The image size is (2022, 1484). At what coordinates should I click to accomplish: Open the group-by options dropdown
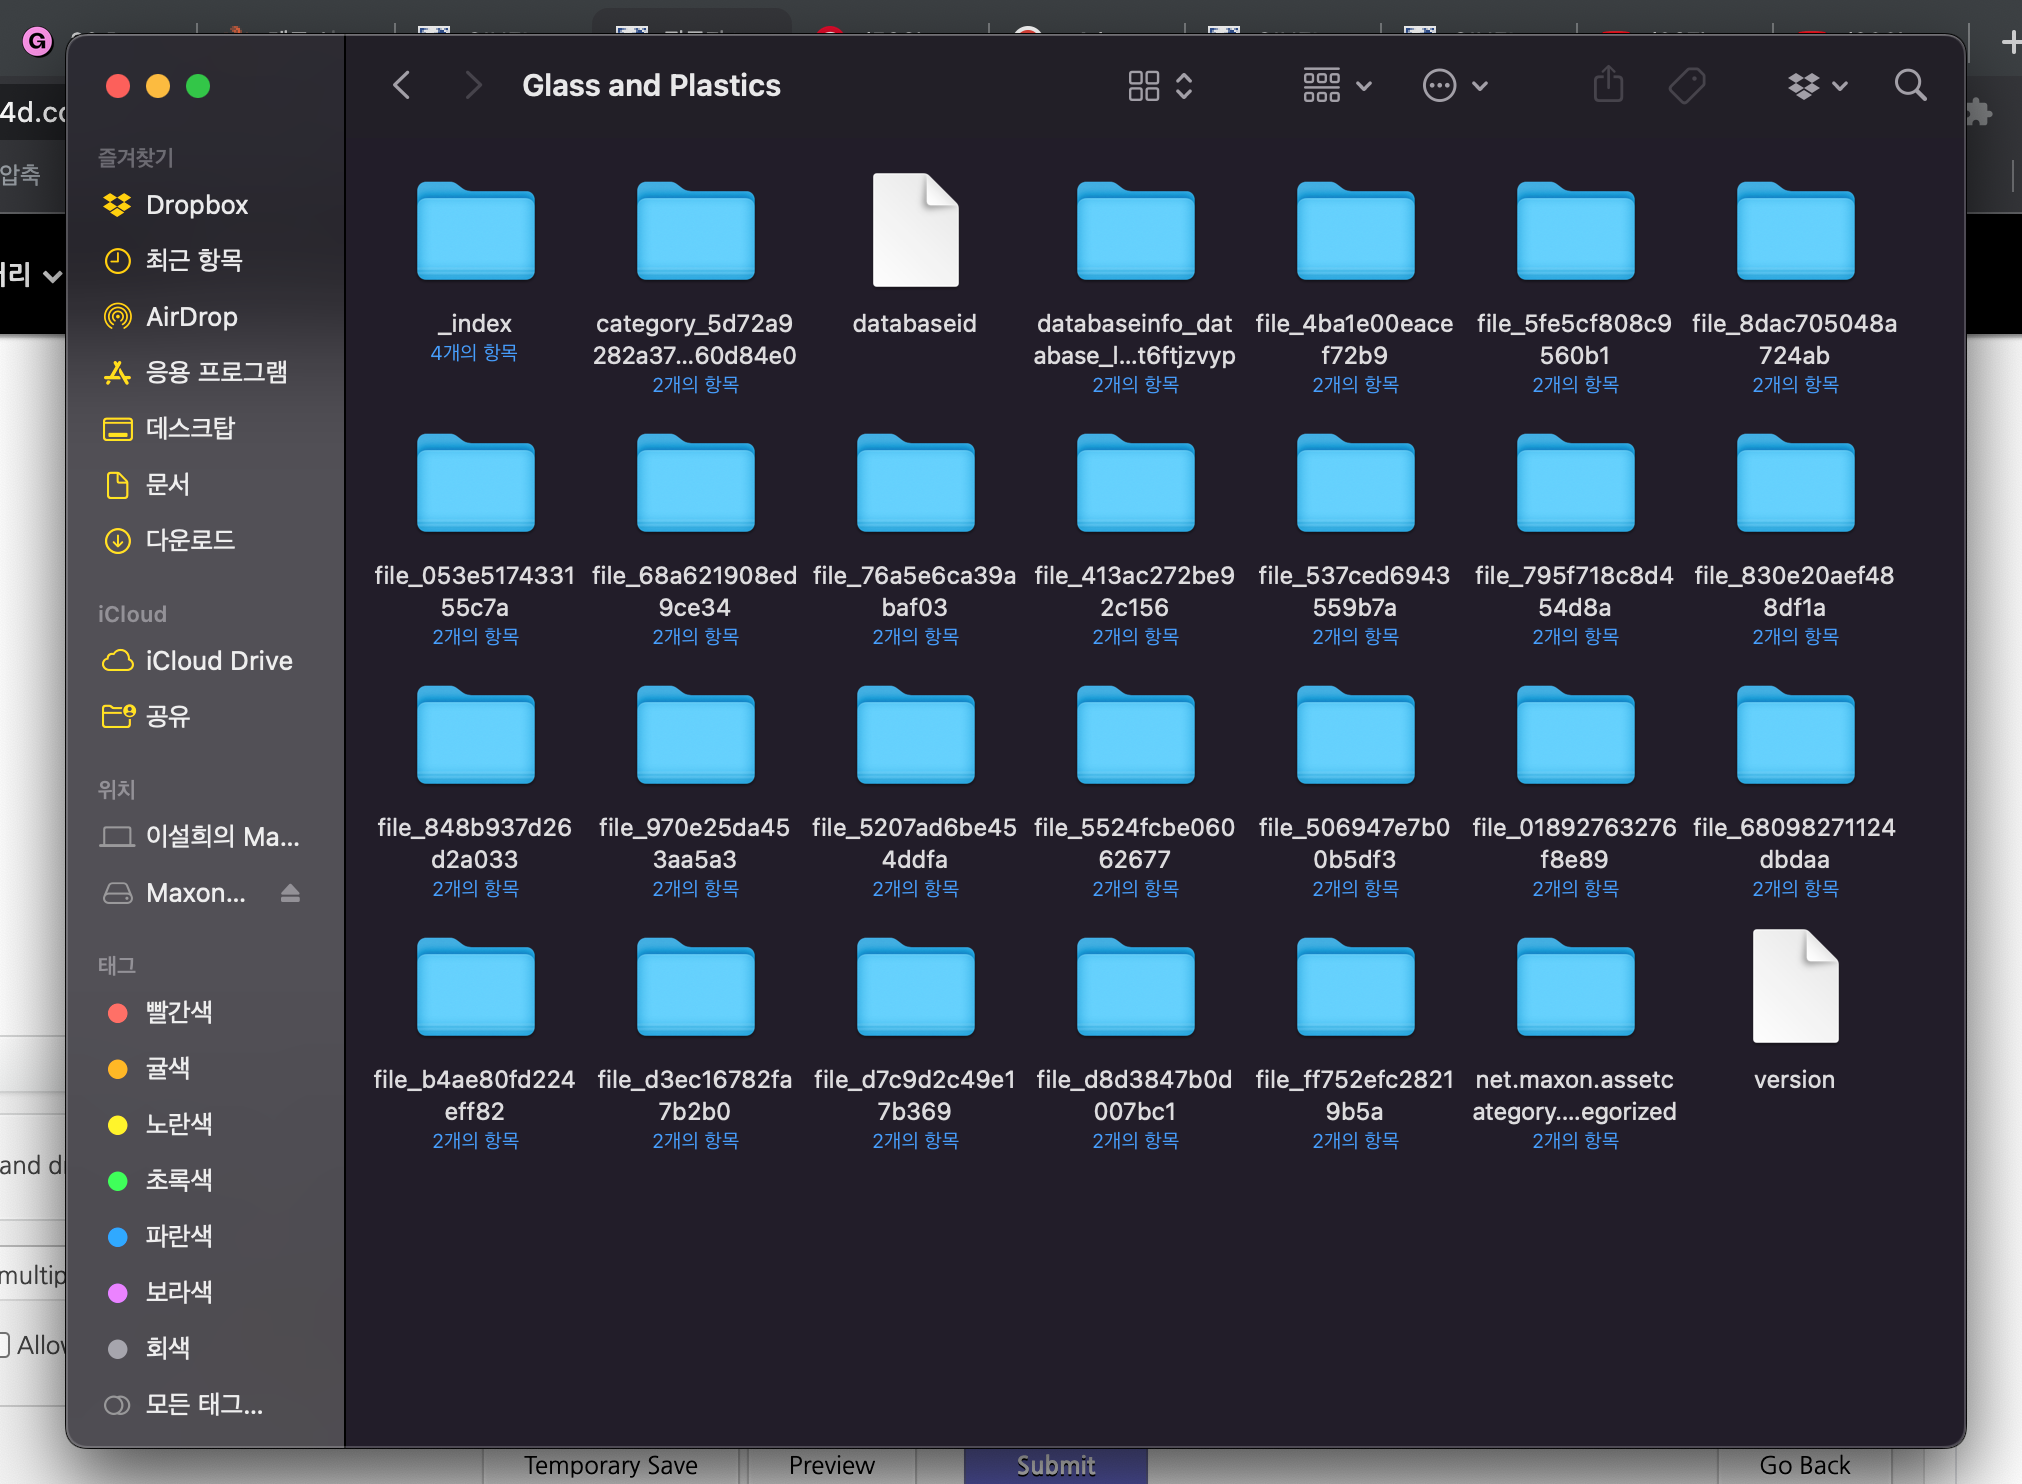(1336, 86)
